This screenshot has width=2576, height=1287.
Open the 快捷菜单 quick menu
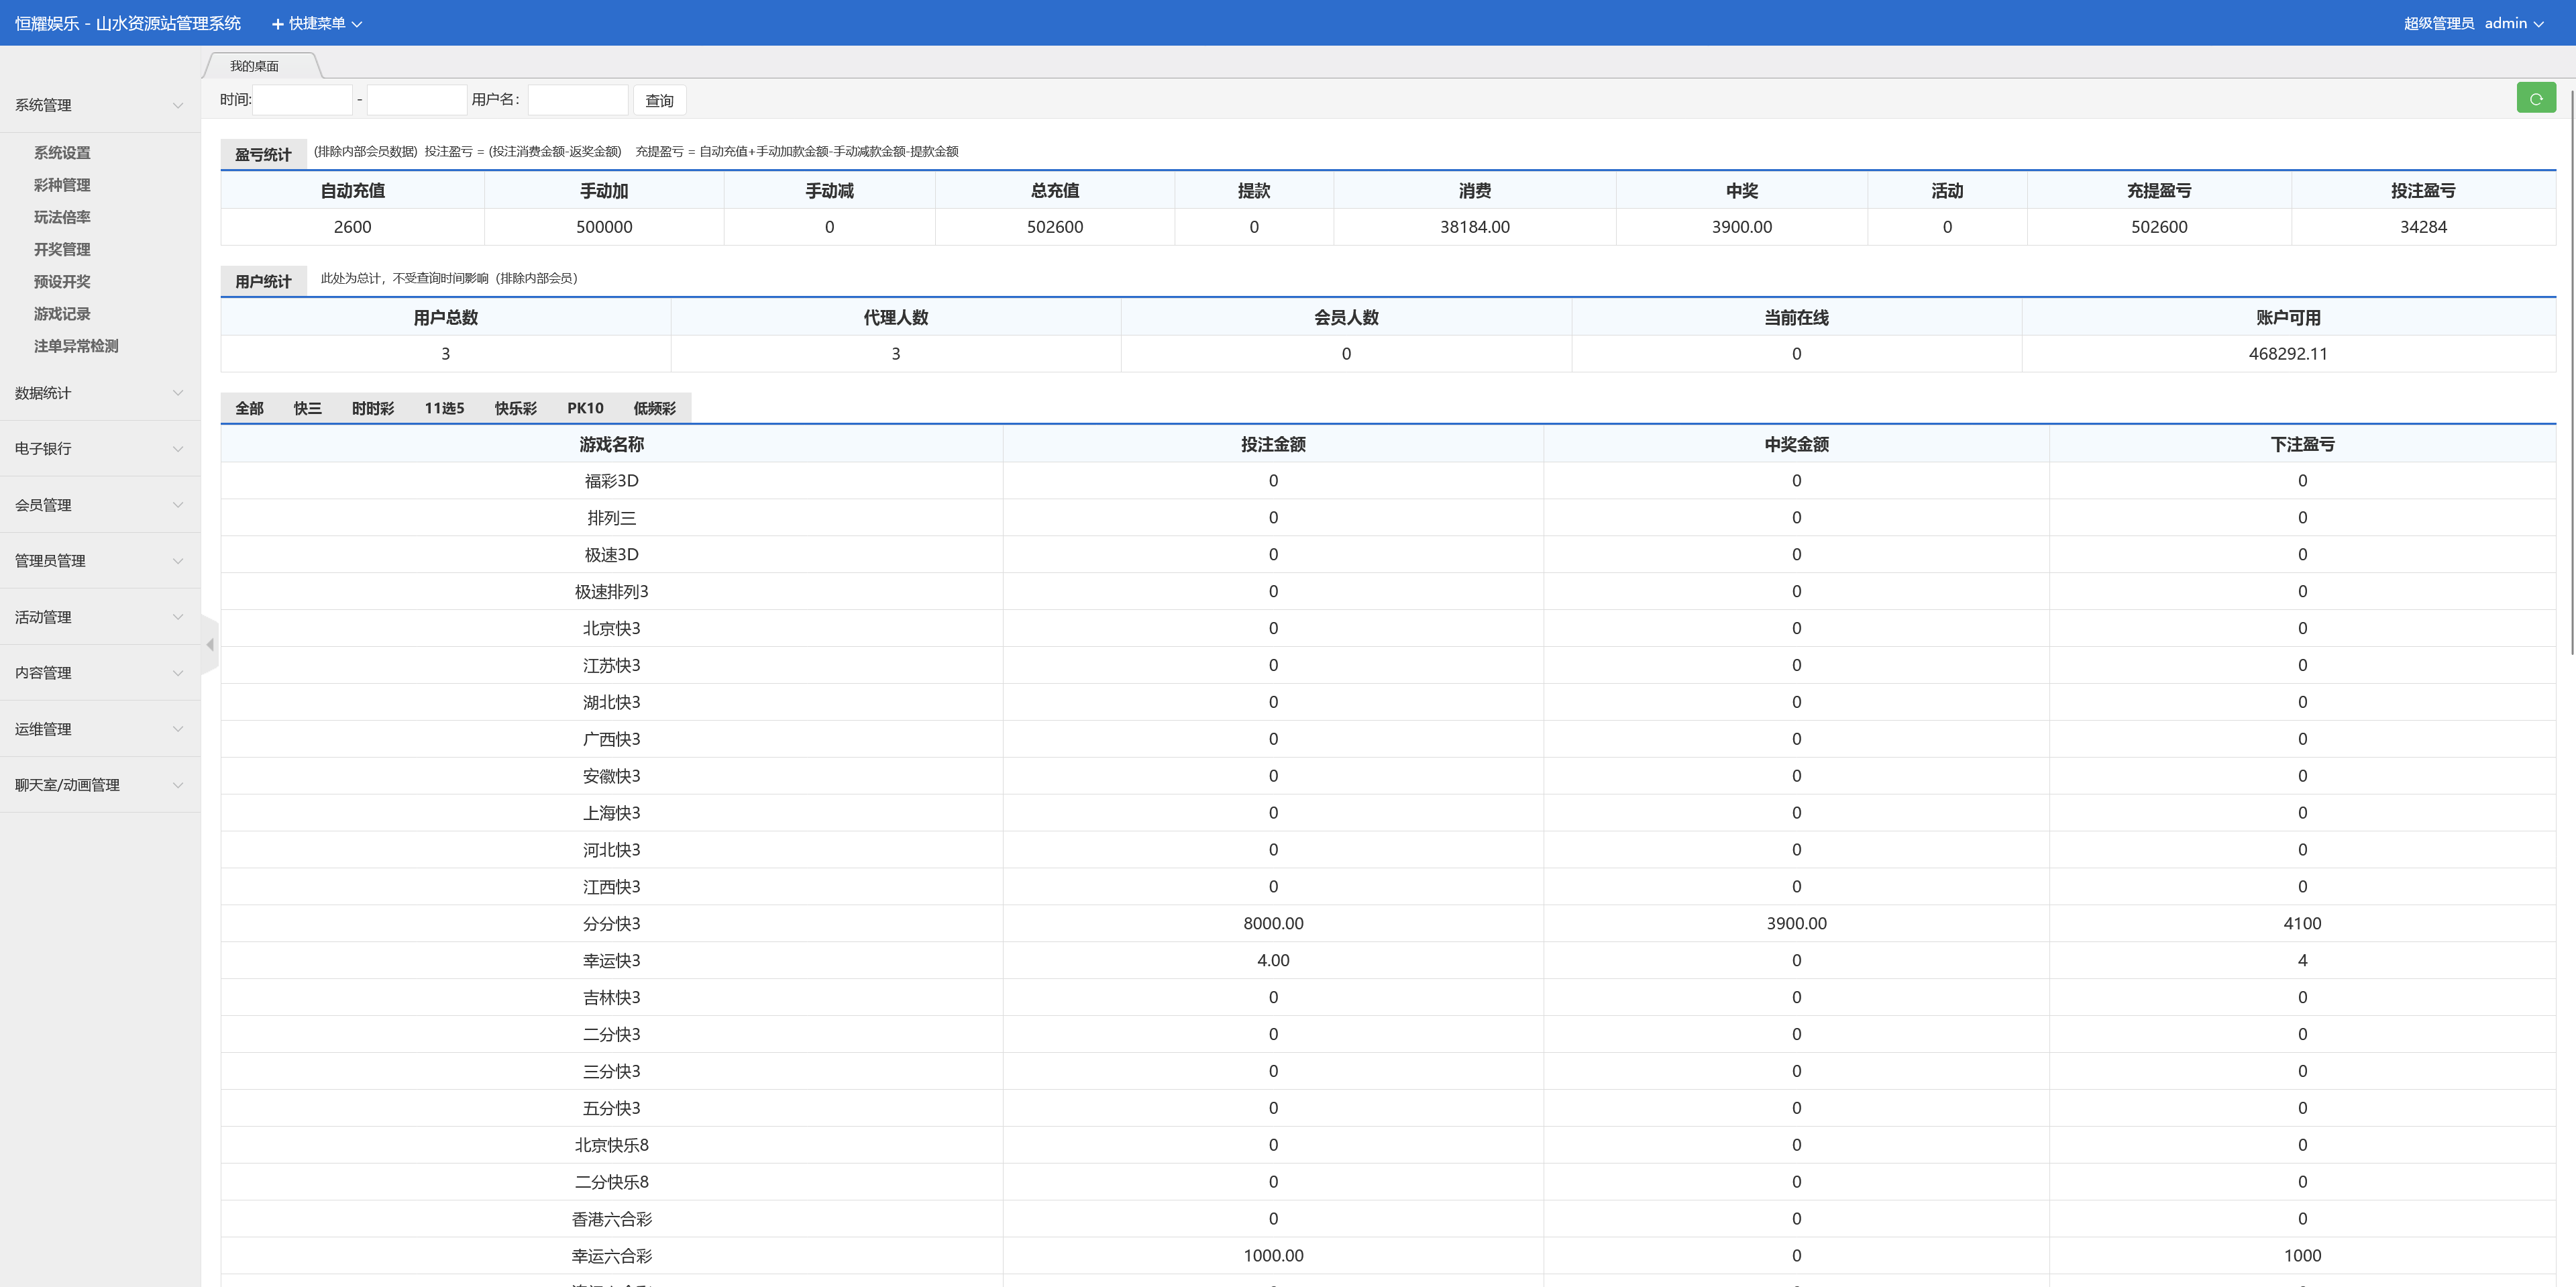point(317,23)
